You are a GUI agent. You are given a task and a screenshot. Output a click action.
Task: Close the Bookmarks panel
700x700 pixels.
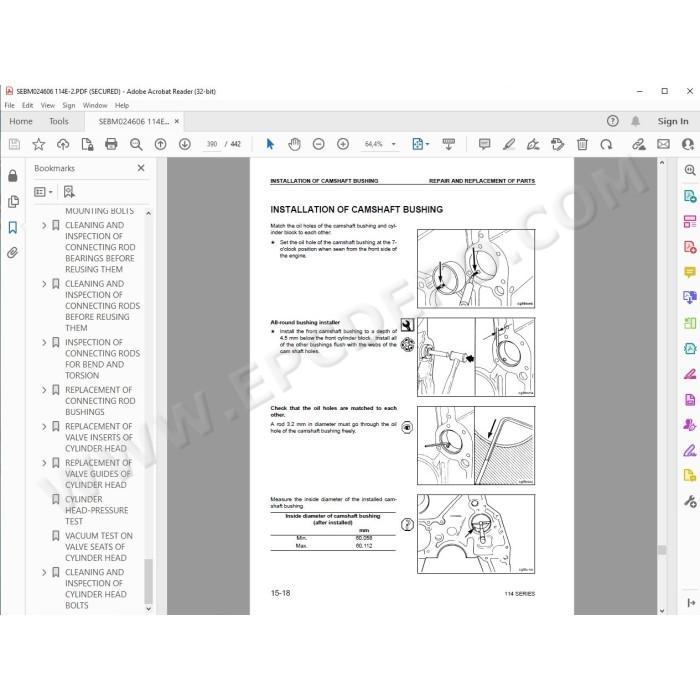141,168
